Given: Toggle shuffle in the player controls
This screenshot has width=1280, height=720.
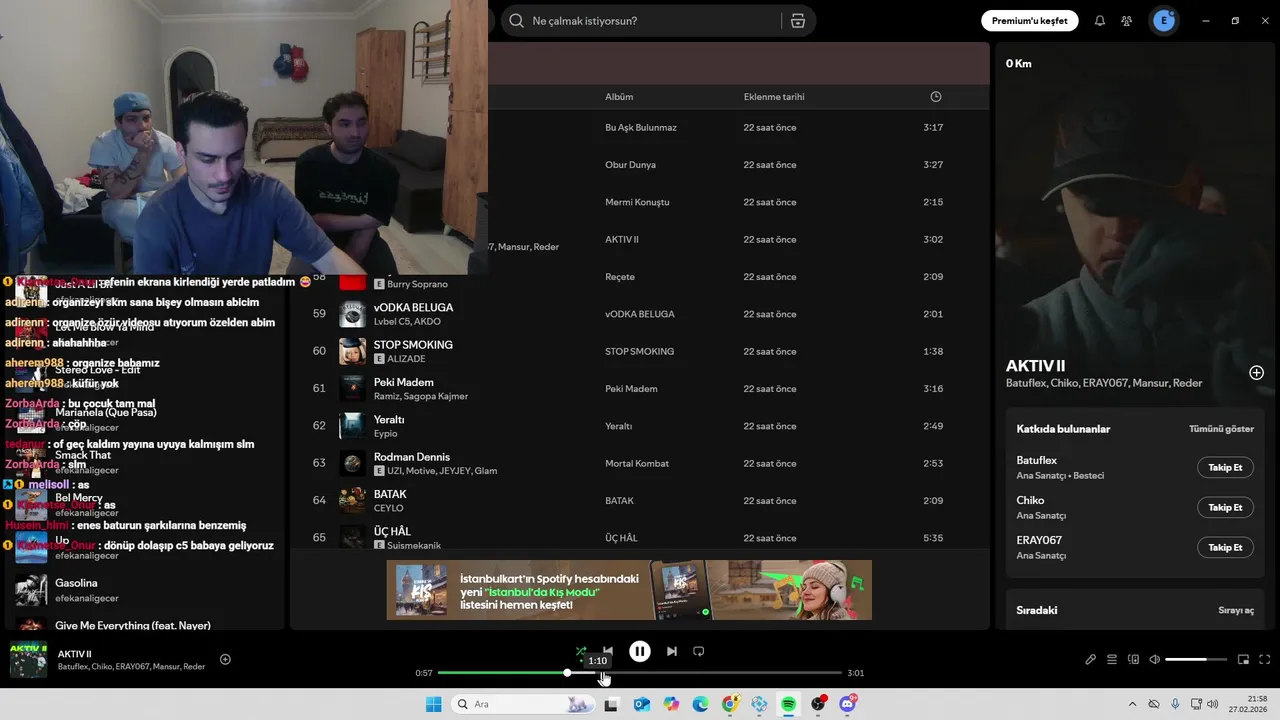Looking at the screenshot, I should [x=581, y=651].
